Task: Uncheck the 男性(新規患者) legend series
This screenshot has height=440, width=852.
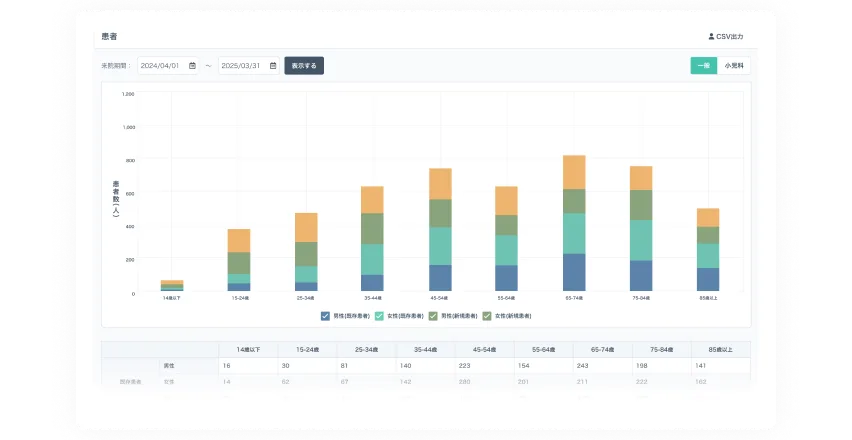Action: point(433,316)
